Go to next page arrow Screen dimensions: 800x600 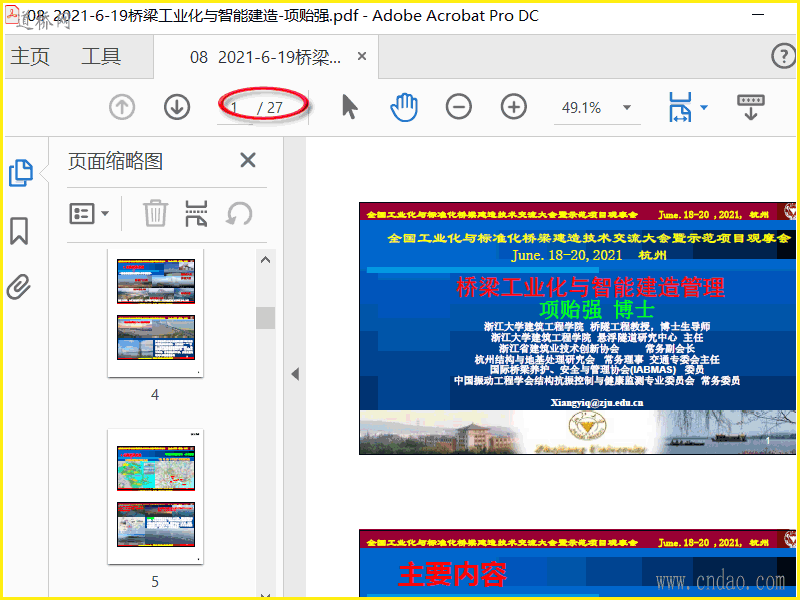coord(177,108)
